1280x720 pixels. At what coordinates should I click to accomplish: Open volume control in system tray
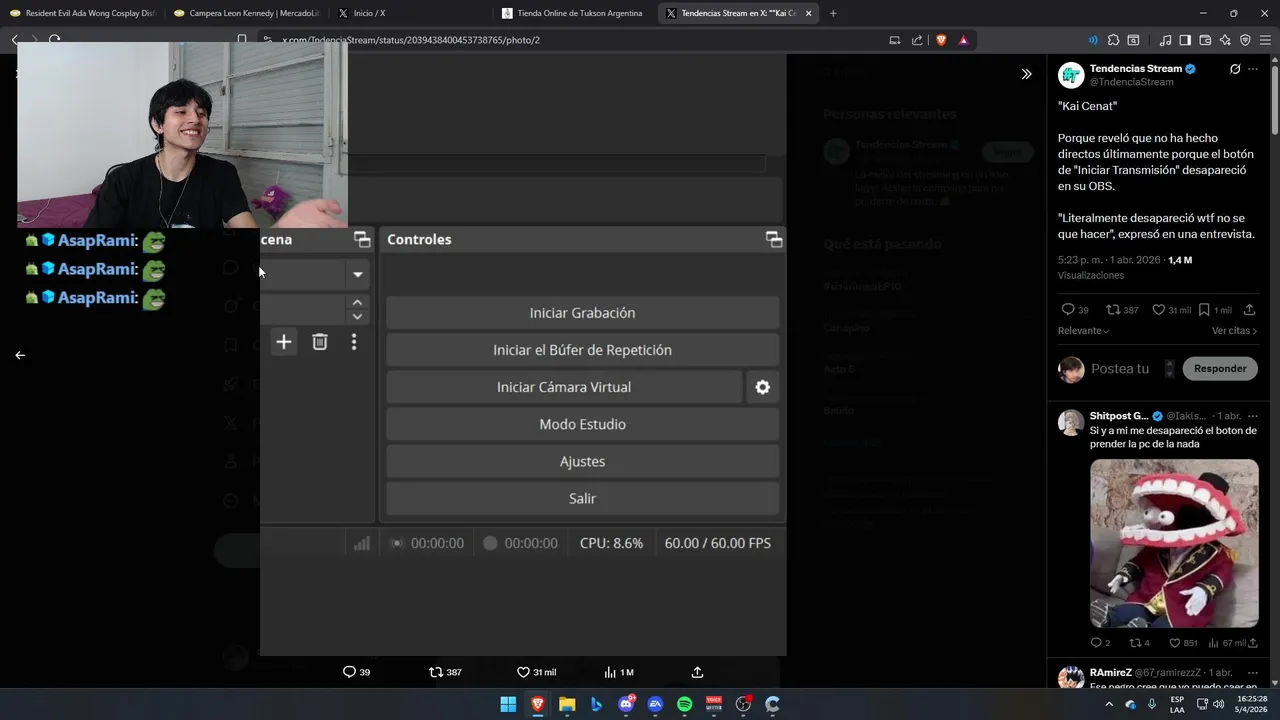[x=1218, y=704]
